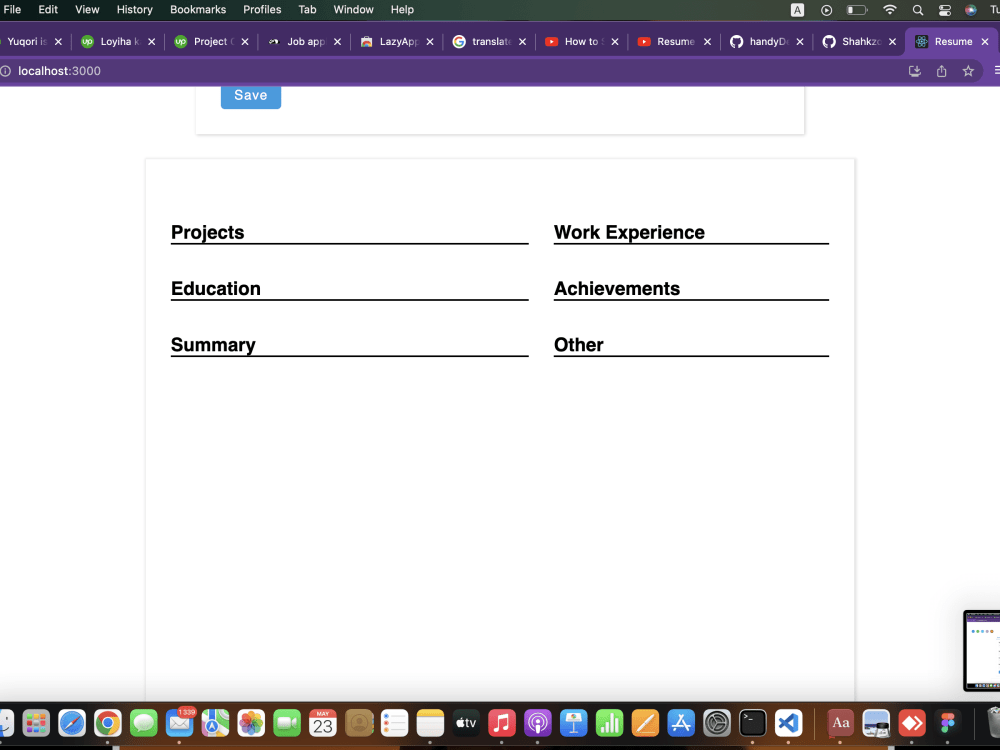Open Messages with the unread badge
The width and height of the screenshot is (1000, 750).
point(179,722)
